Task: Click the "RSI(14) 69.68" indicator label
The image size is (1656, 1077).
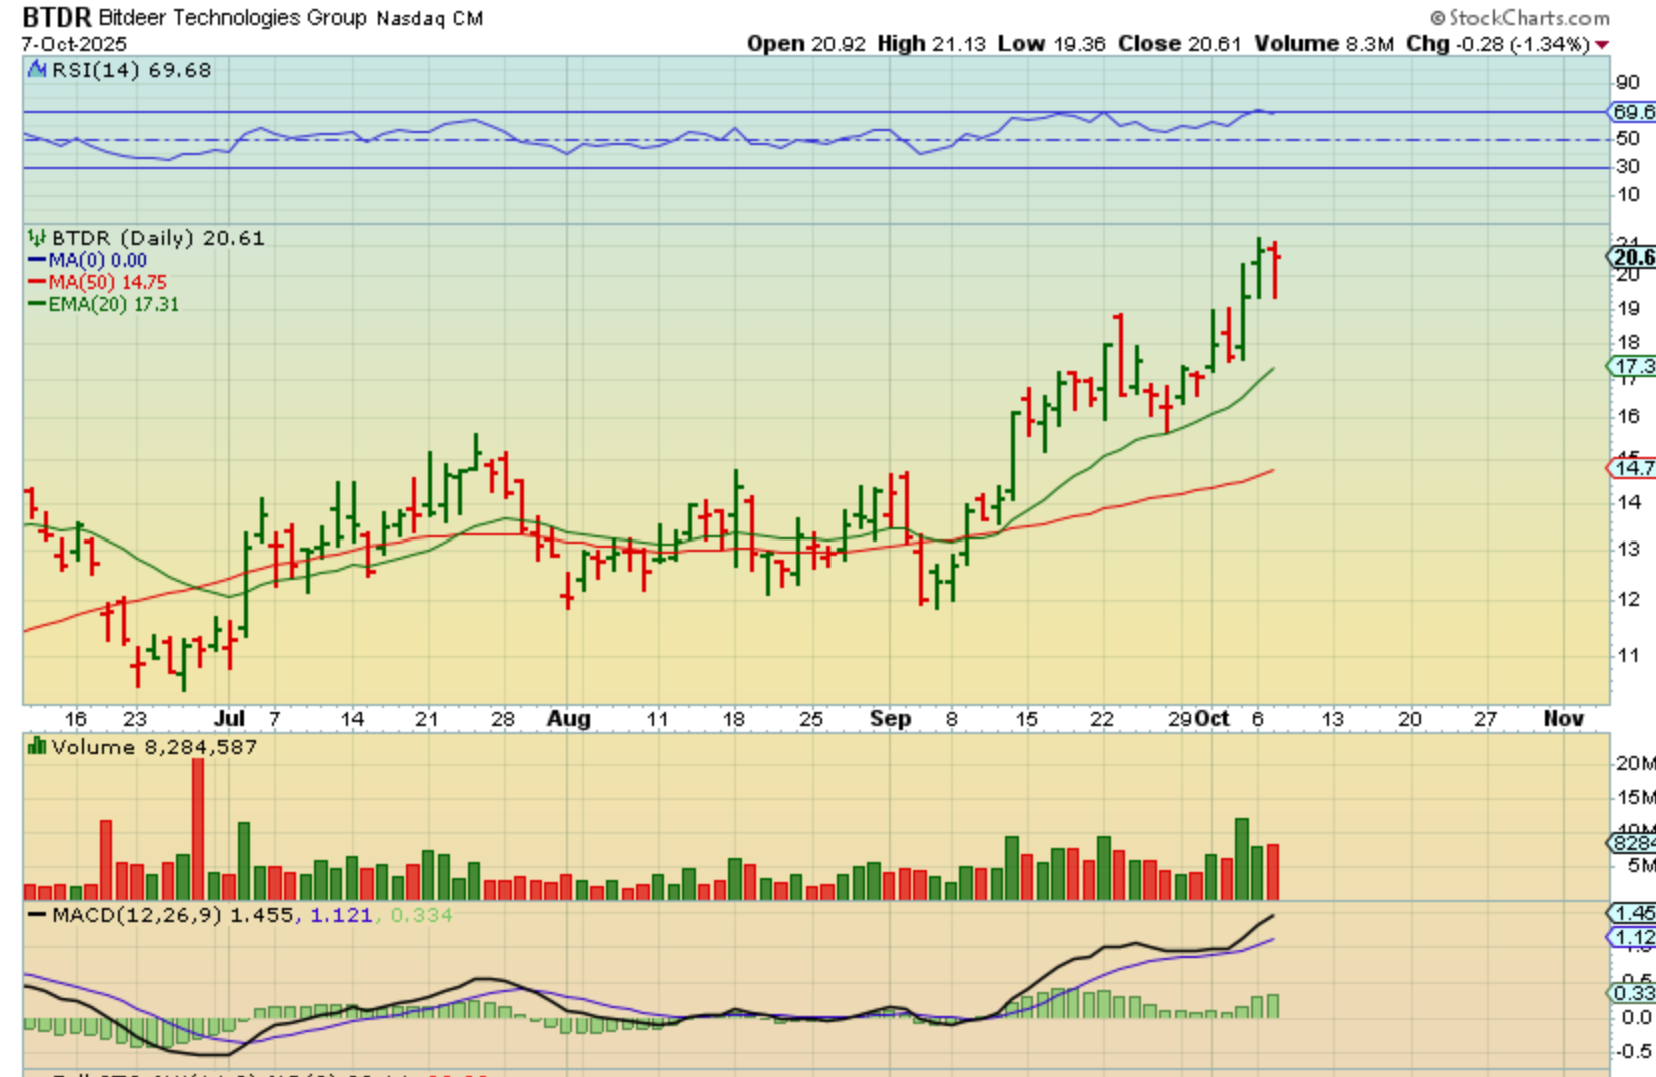Action: click(x=131, y=70)
